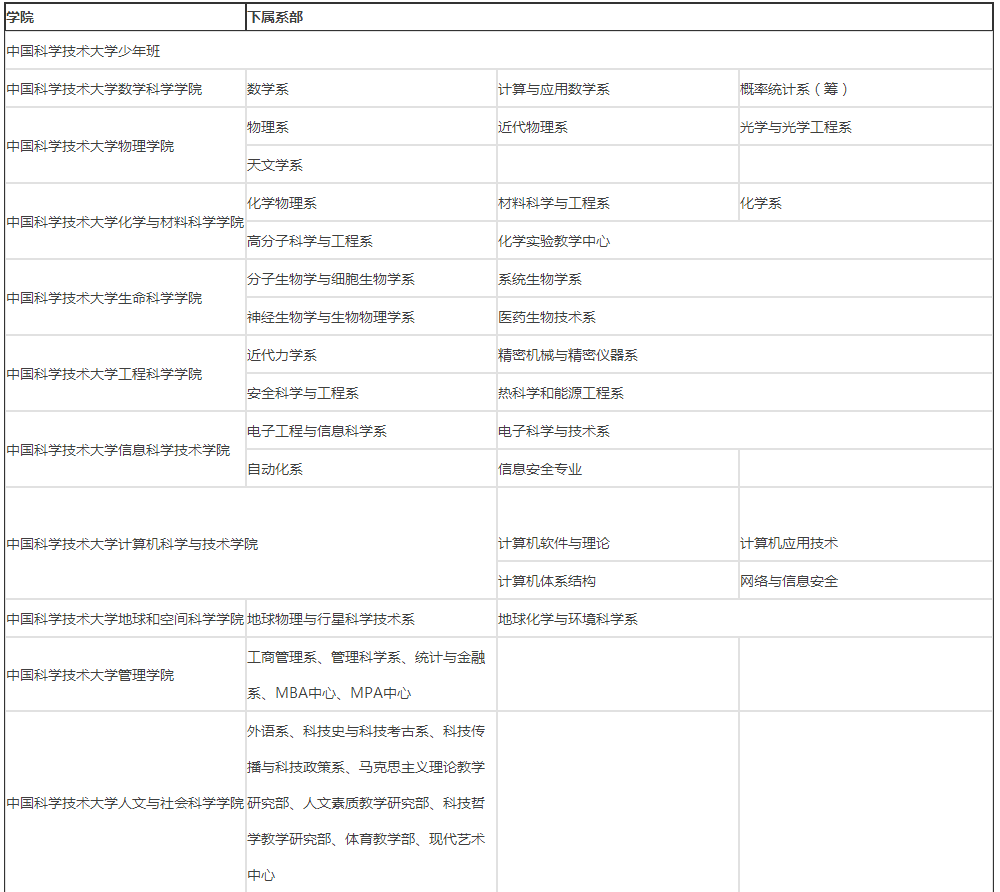Click 计算机应用技术 cell
Screen dimensions: 1000x892
pyautogui.click(x=866, y=524)
